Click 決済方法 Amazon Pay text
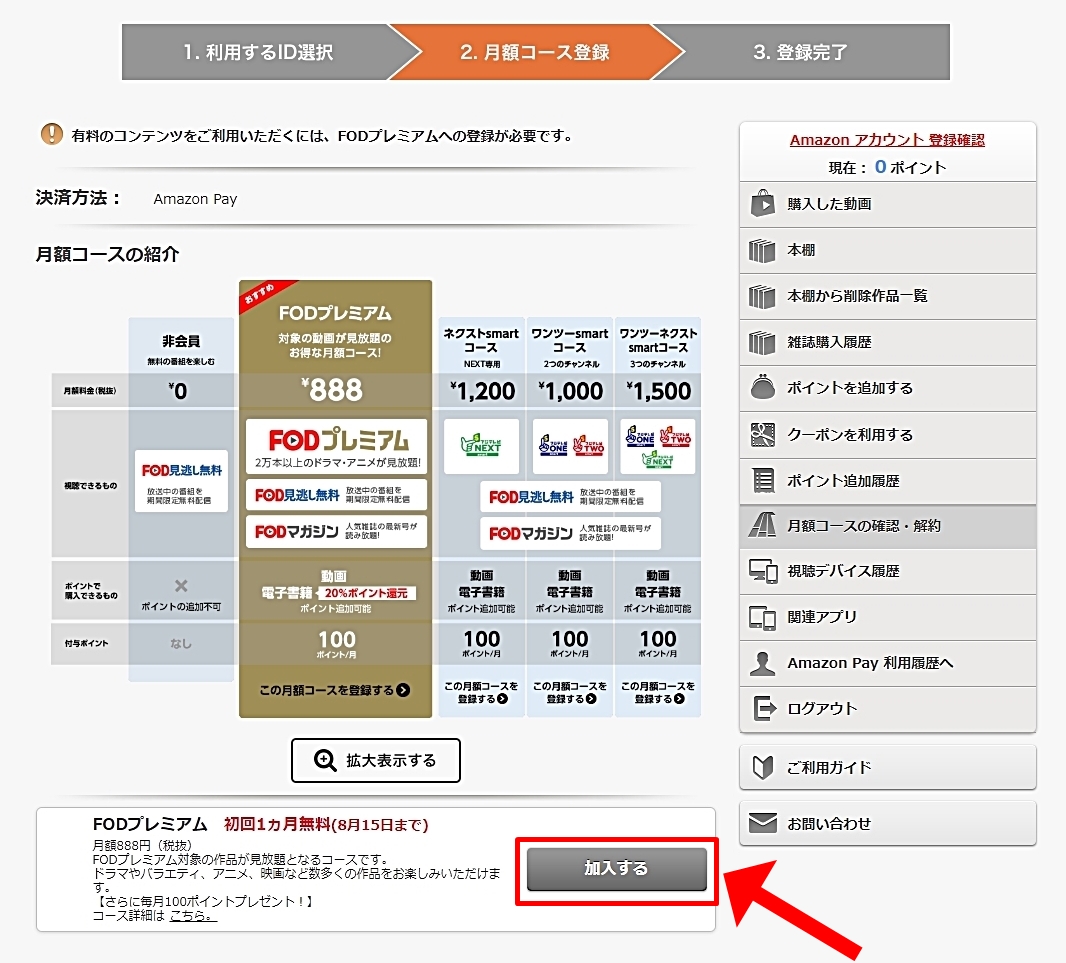The height and width of the screenshot is (963, 1066). tap(195, 199)
